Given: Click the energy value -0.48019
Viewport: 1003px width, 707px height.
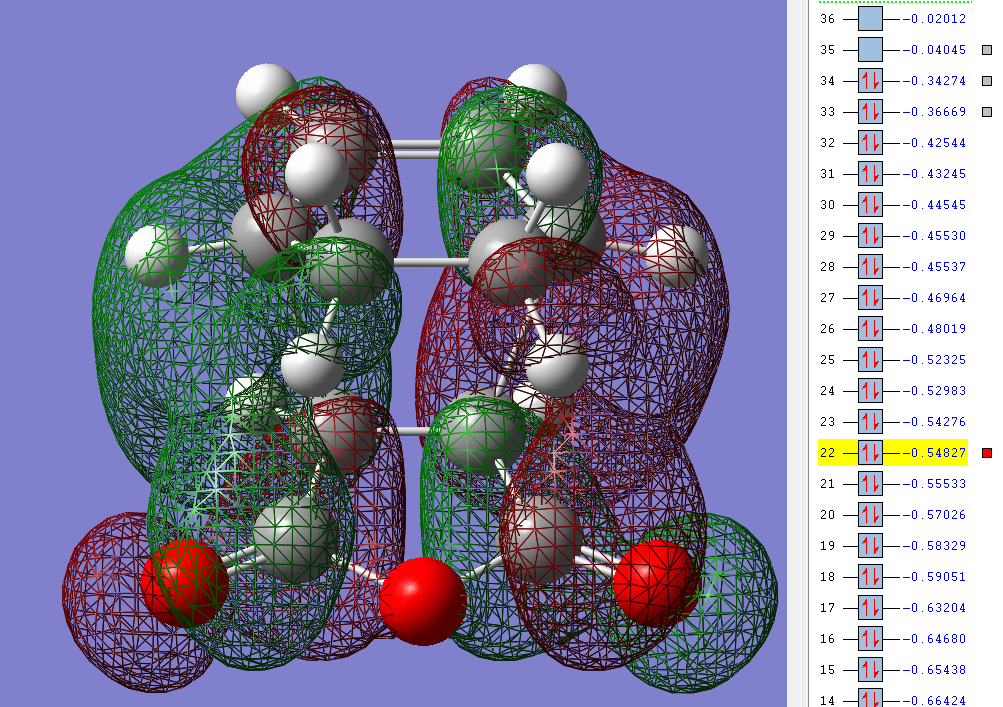Looking at the screenshot, I should 935,329.
